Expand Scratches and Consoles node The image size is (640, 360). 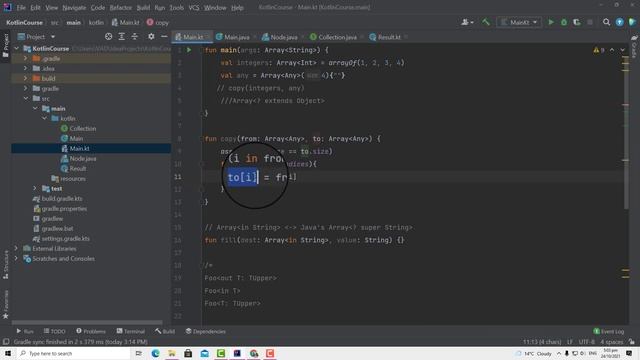click(16, 259)
